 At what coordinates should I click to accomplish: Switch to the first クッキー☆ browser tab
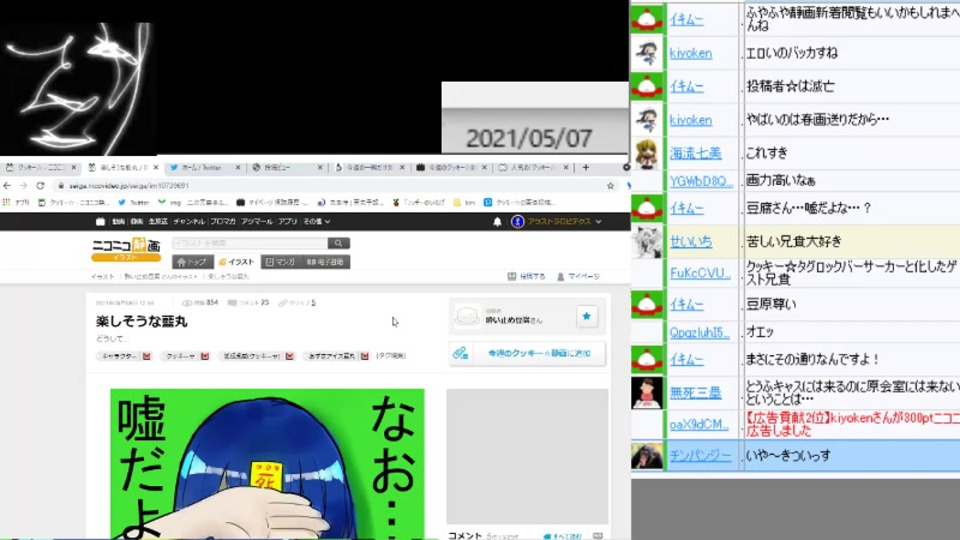[x=40, y=167]
